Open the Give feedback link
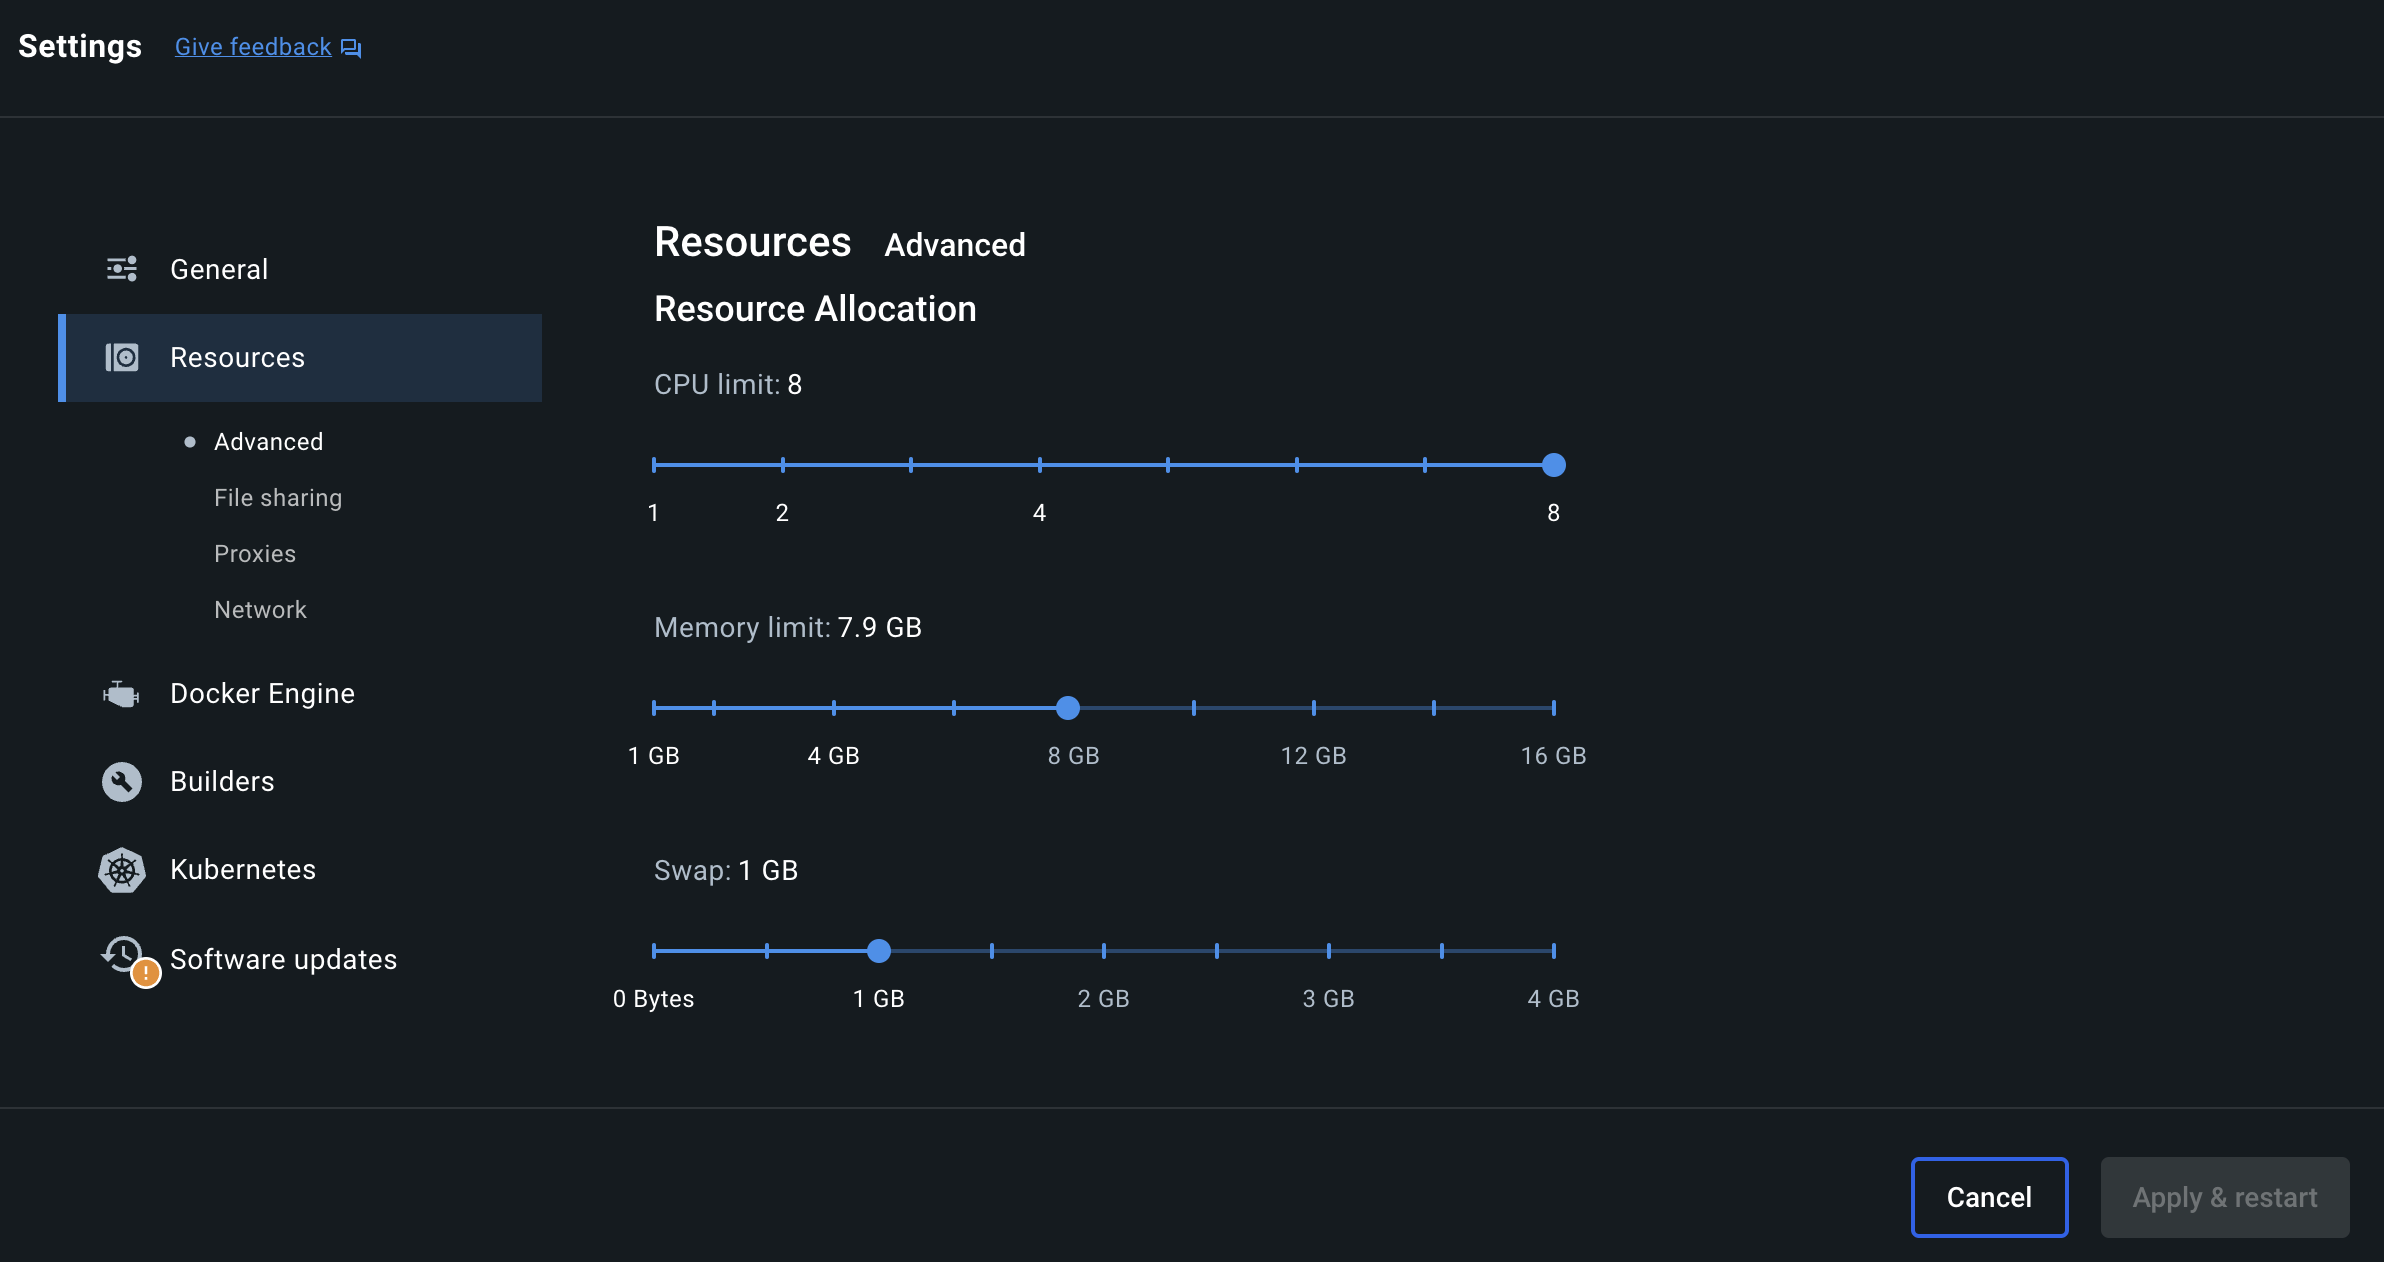2384x1262 pixels. coord(253,47)
